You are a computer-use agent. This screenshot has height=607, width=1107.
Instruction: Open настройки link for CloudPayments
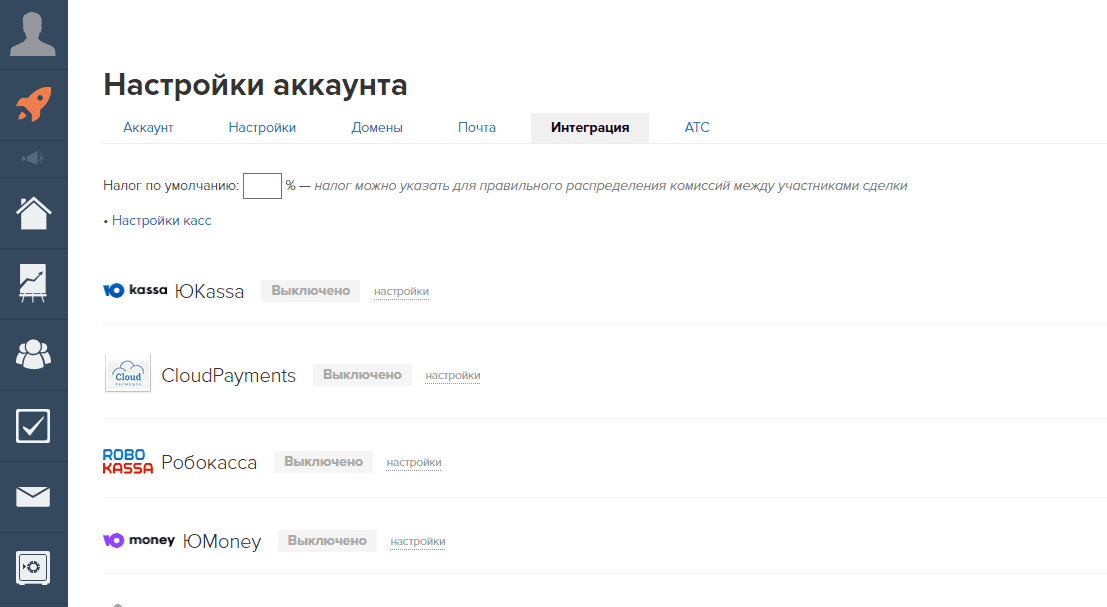click(x=453, y=375)
